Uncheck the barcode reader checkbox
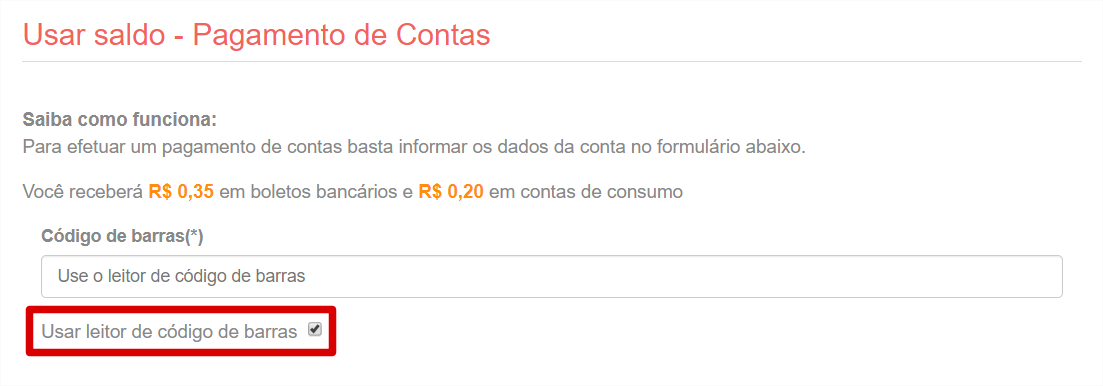Image resolution: width=1103 pixels, height=386 pixels. coord(315,329)
